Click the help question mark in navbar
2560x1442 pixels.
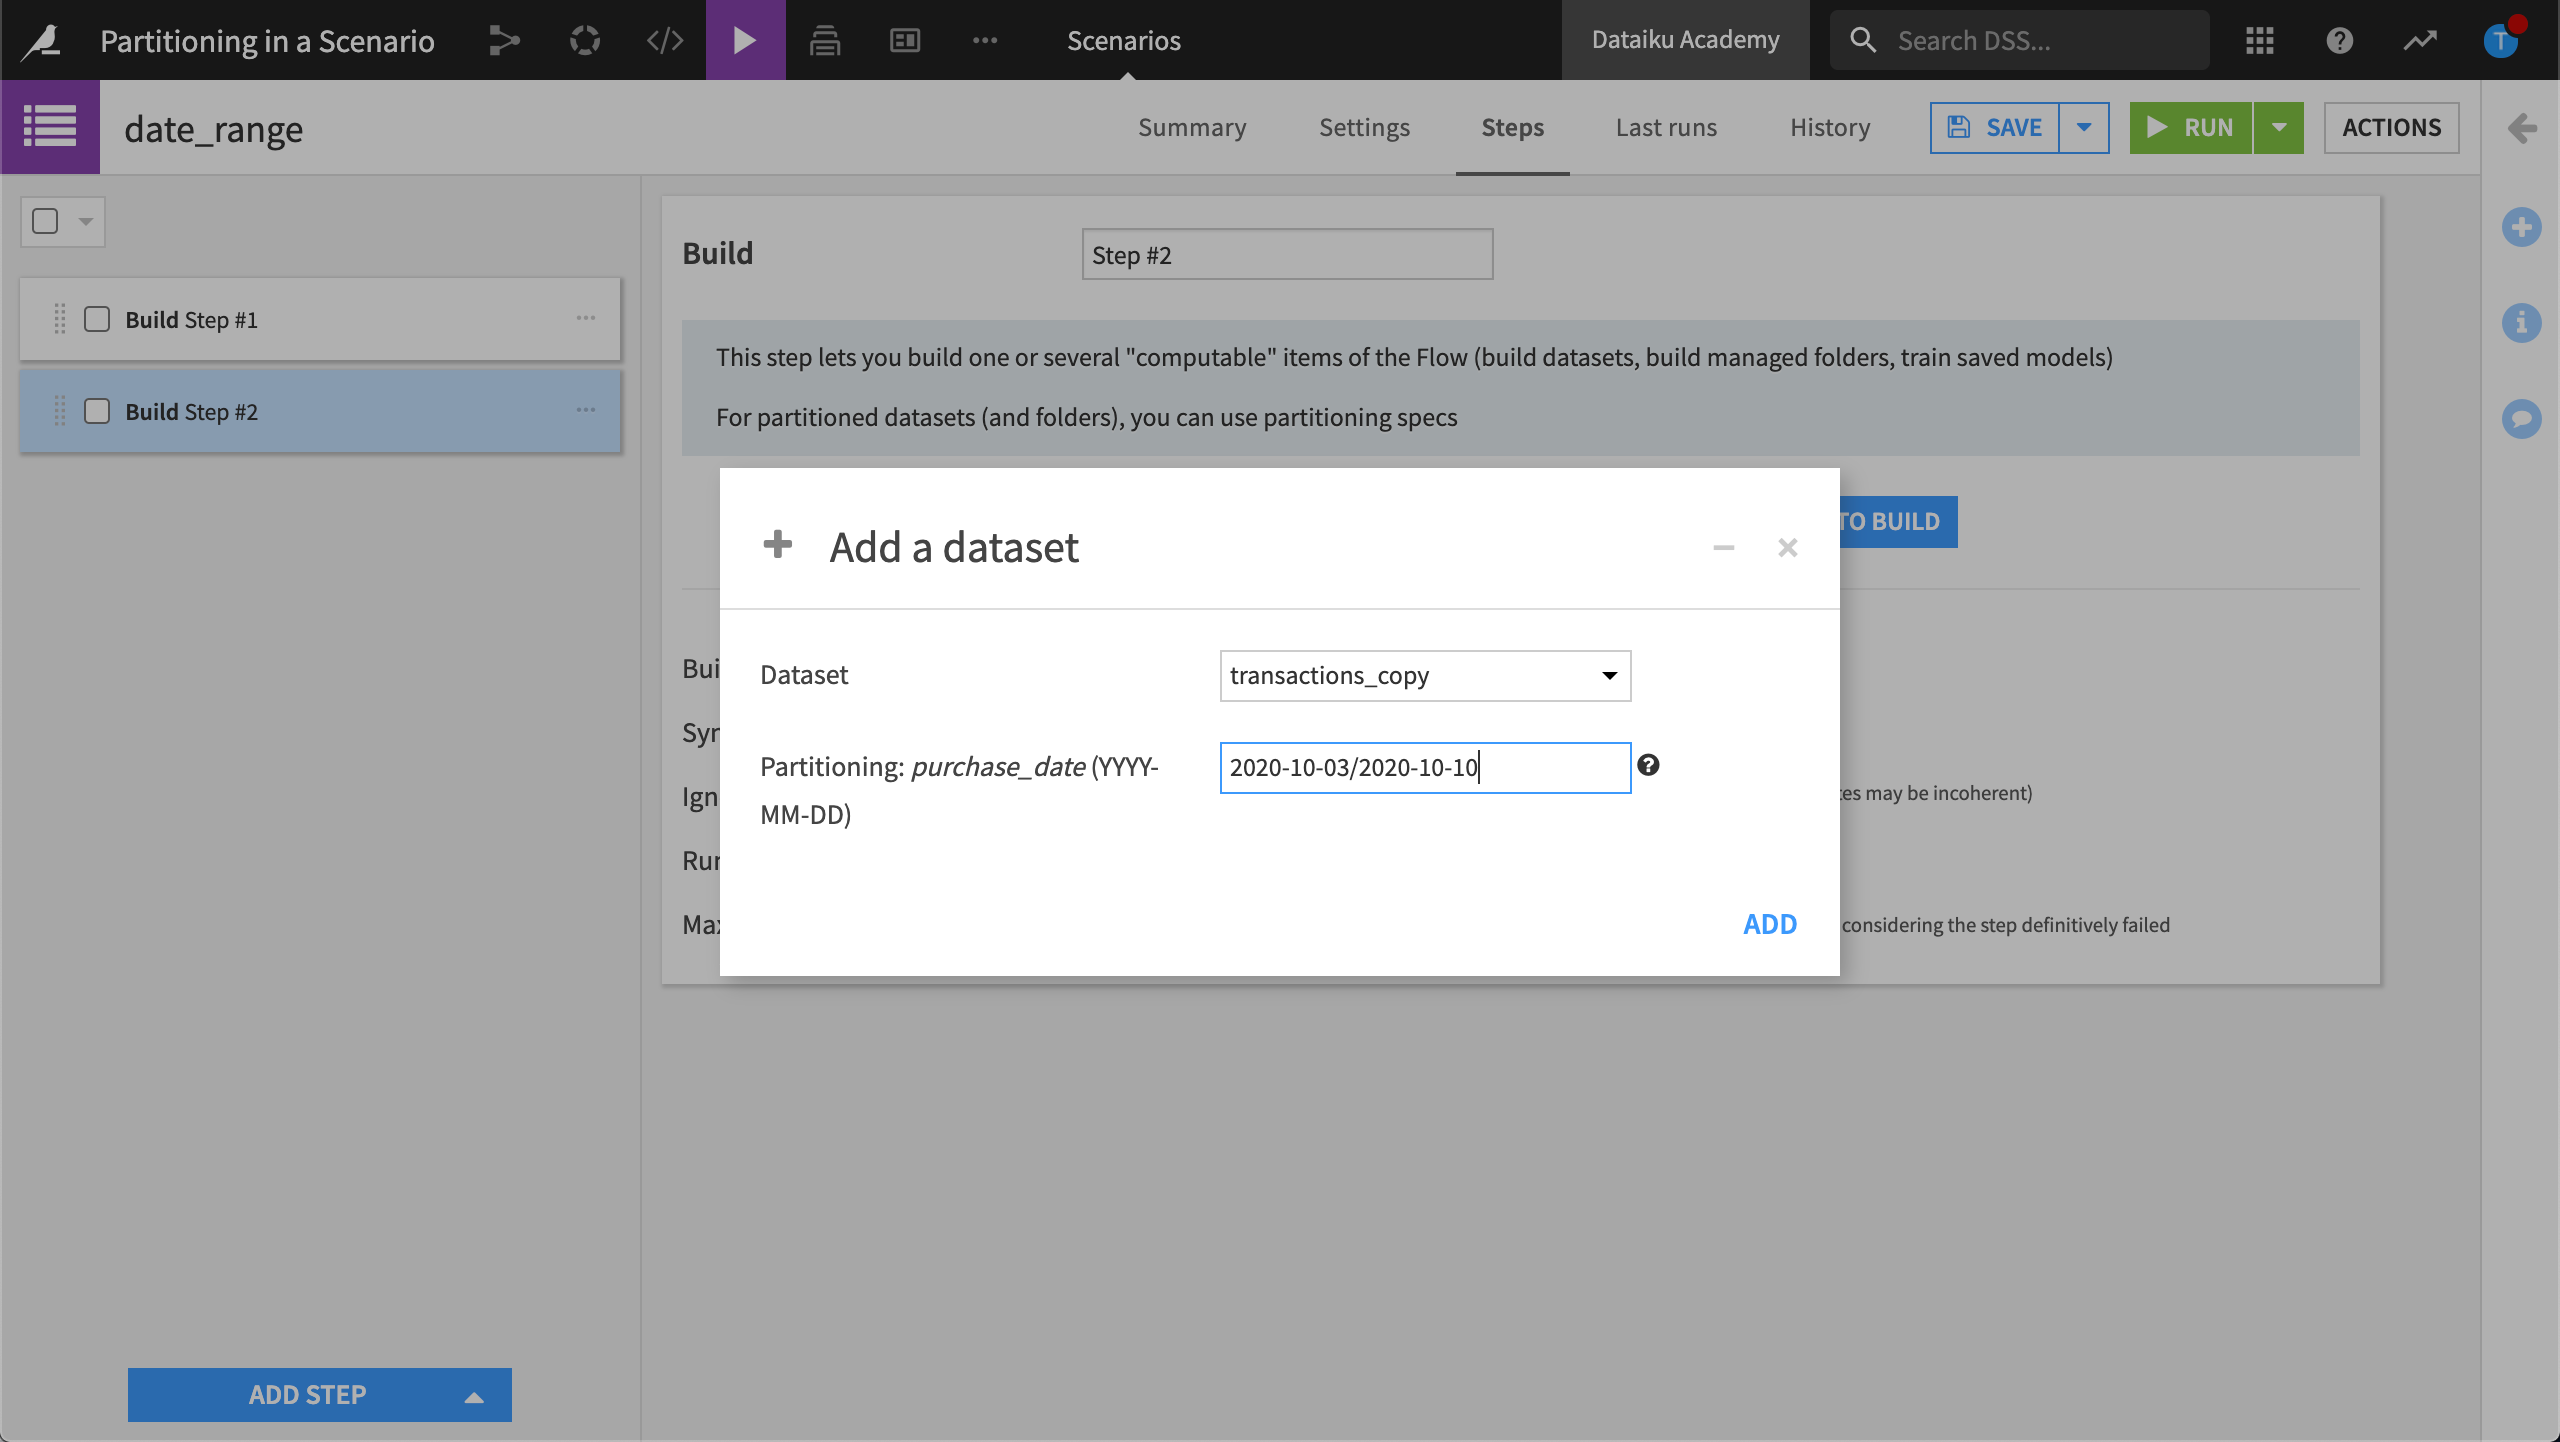pyautogui.click(x=2339, y=40)
